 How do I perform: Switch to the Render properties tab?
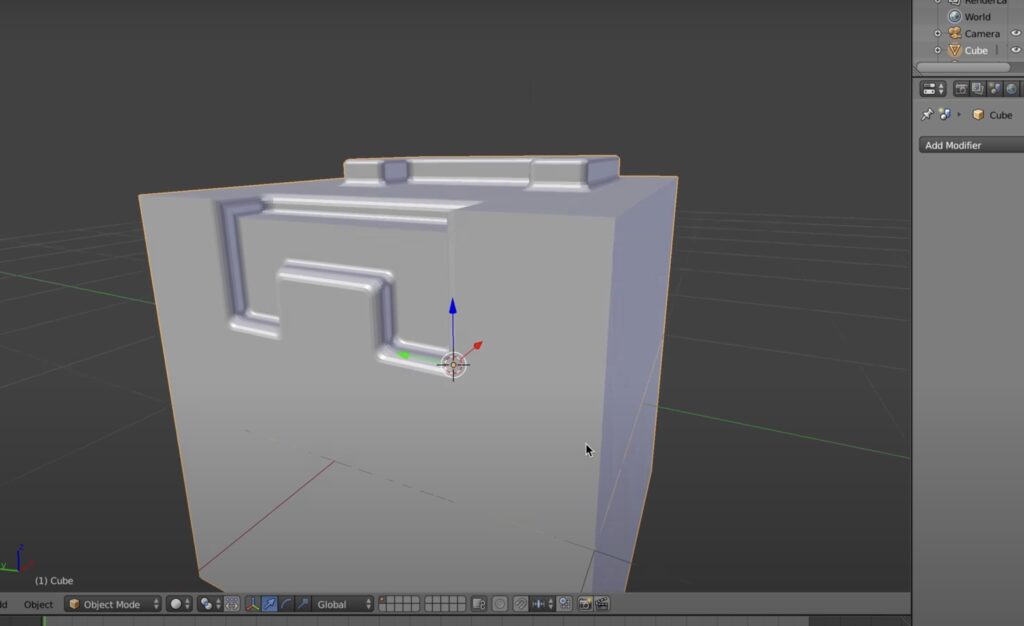[x=961, y=89]
